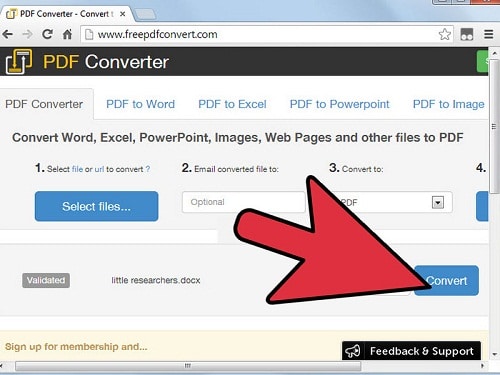Open the Chrome hamburger menu
This screenshot has height=375, width=500.
pos(489,34)
